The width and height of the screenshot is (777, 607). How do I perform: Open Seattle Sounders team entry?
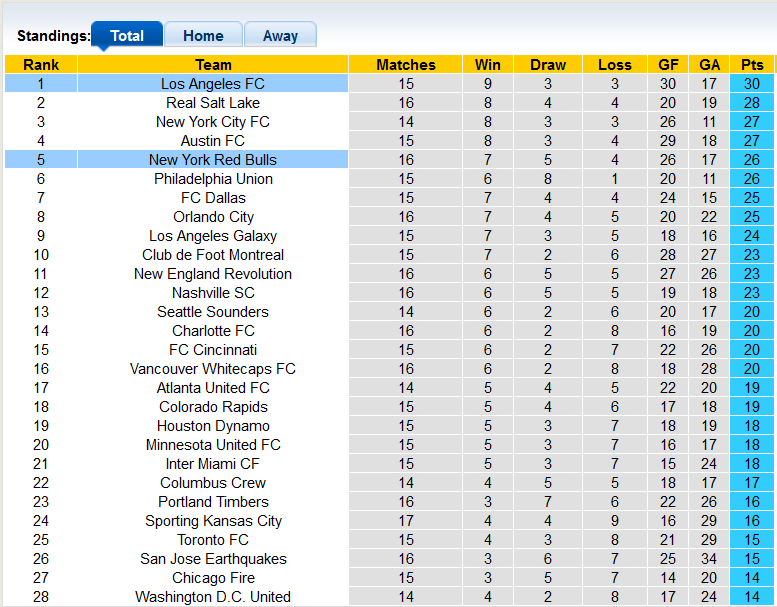pos(213,312)
